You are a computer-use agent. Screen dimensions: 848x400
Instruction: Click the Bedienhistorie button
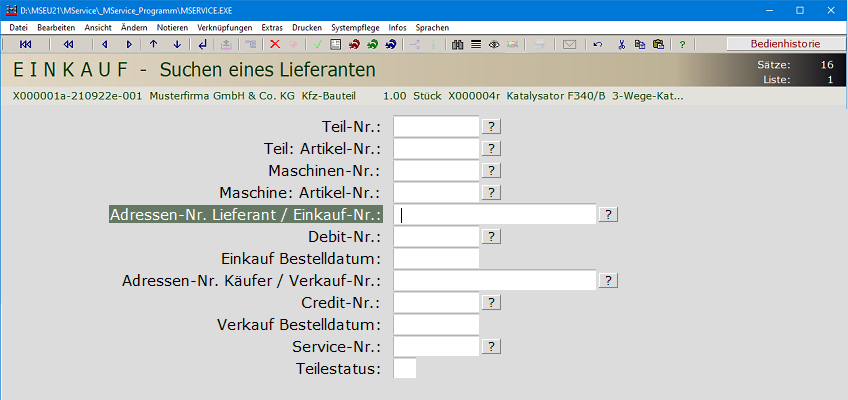pyautogui.click(x=785, y=44)
